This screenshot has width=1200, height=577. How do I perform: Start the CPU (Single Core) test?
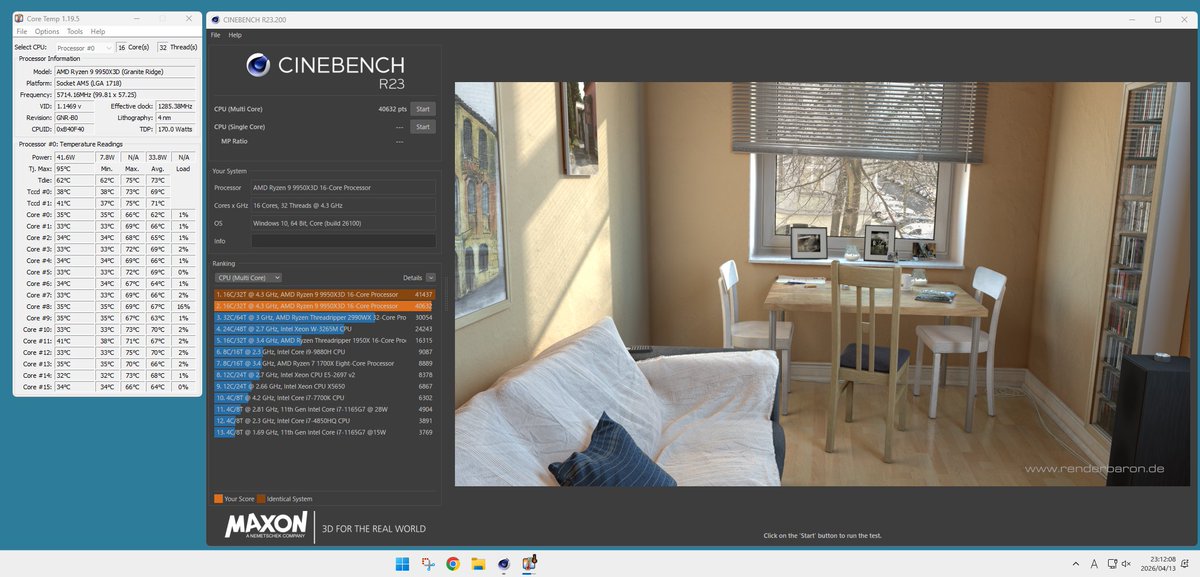tap(422, 127)
